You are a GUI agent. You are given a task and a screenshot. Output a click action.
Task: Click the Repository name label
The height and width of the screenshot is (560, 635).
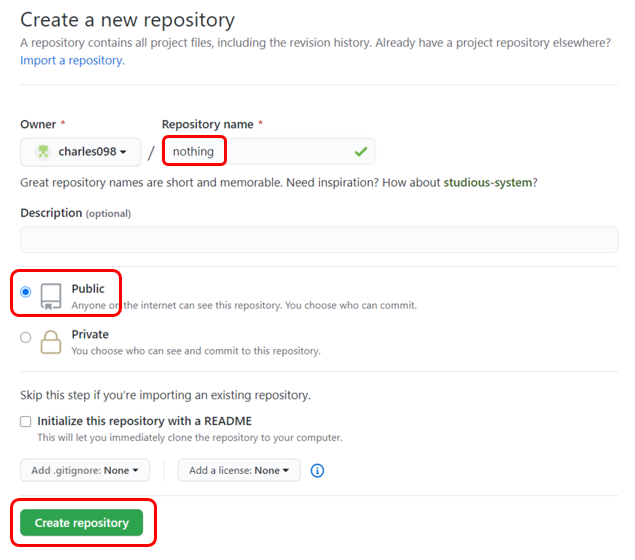(x=208, y=124)
